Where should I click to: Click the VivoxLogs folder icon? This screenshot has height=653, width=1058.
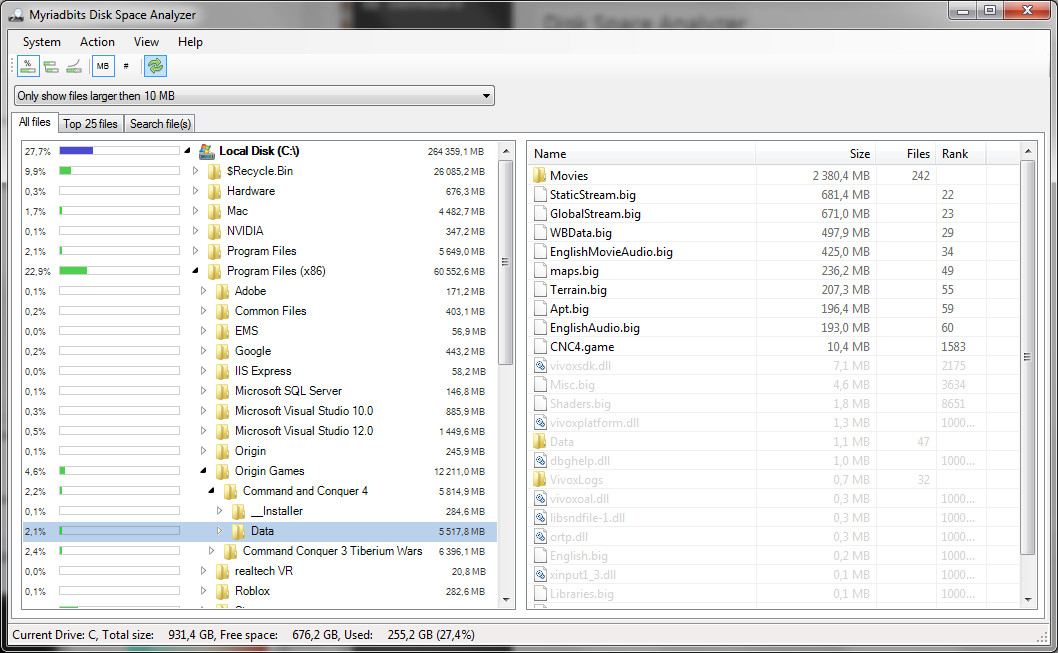(540, 480)
